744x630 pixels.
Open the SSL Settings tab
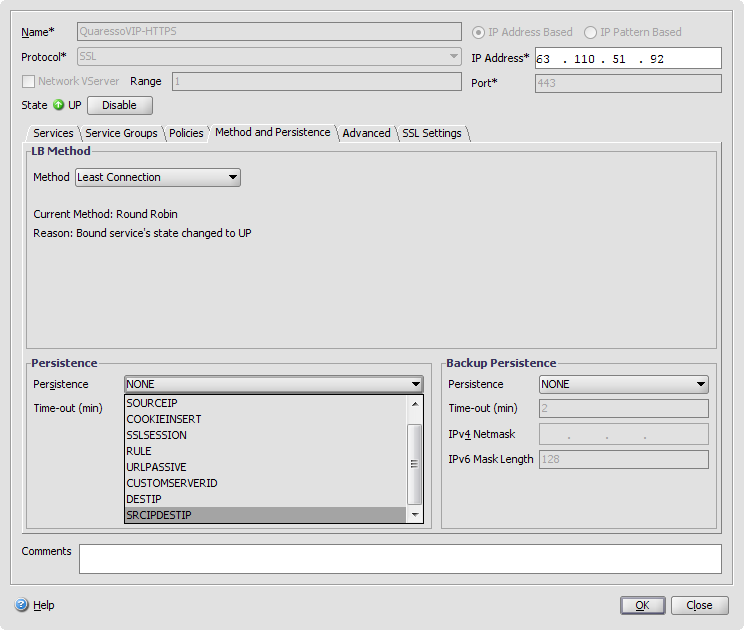tap(432, 133)
